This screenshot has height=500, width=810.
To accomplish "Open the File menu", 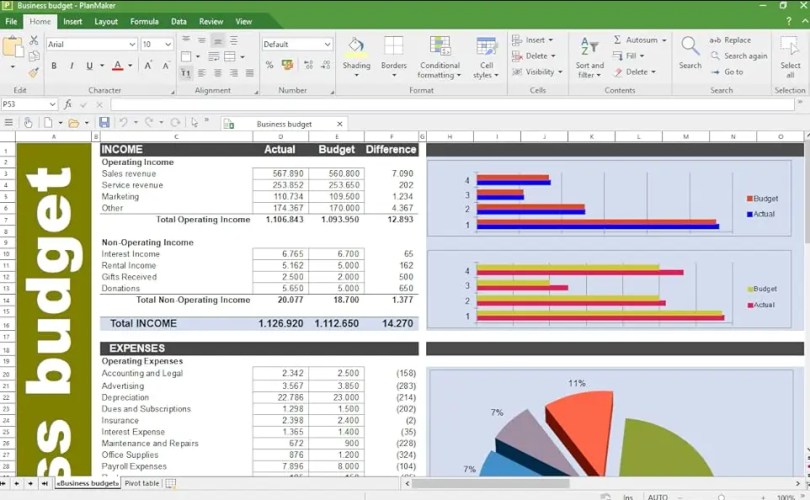I will point(11,22).
